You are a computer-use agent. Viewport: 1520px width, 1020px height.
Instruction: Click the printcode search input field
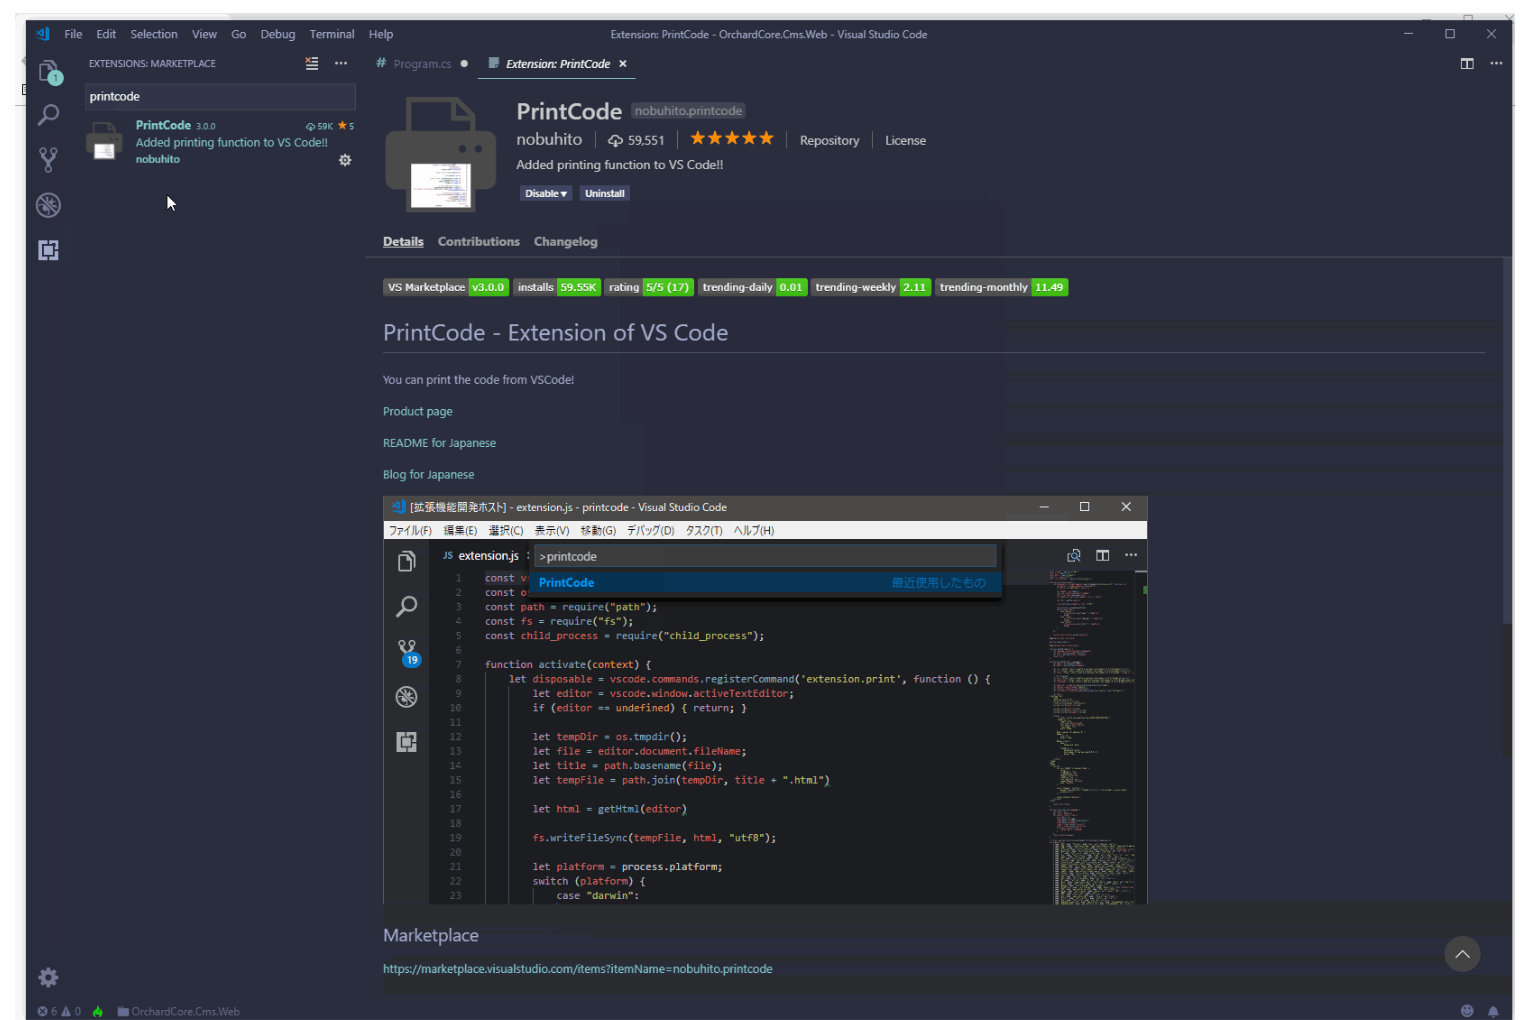tap(220, 96)
